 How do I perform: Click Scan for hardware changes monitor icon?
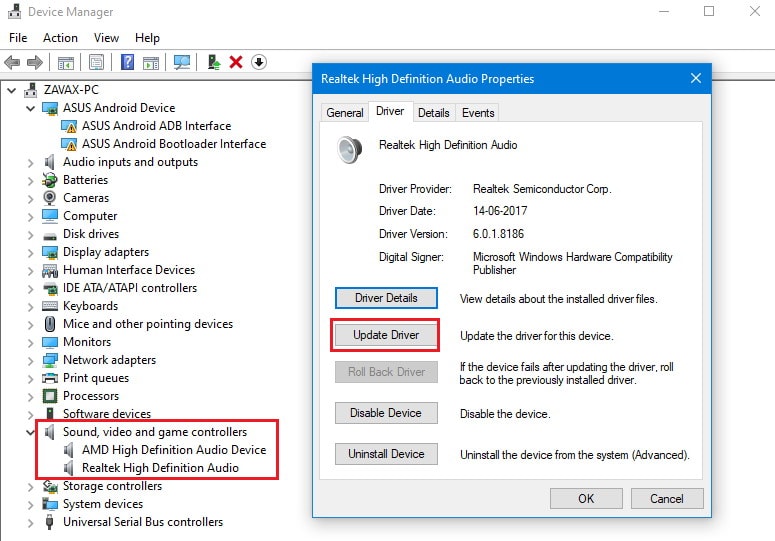coord(182,62)
